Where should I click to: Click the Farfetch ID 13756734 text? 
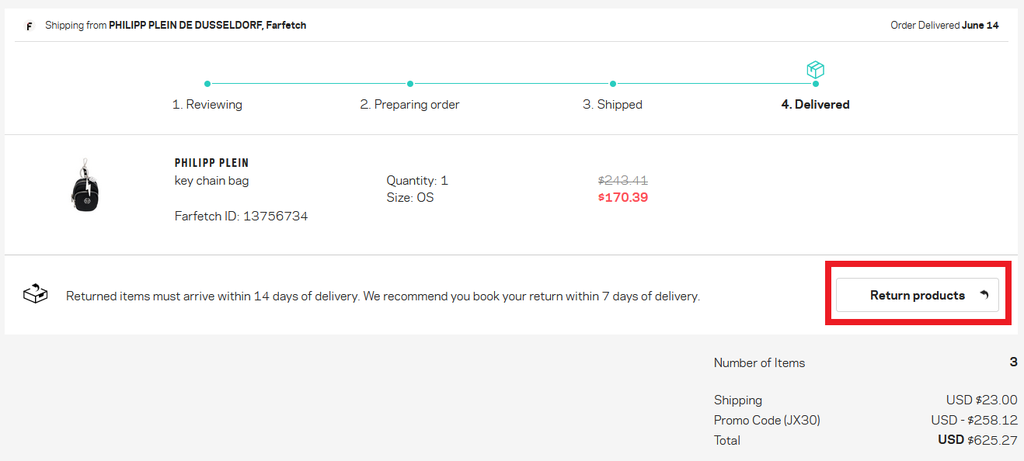click(241, 216)
